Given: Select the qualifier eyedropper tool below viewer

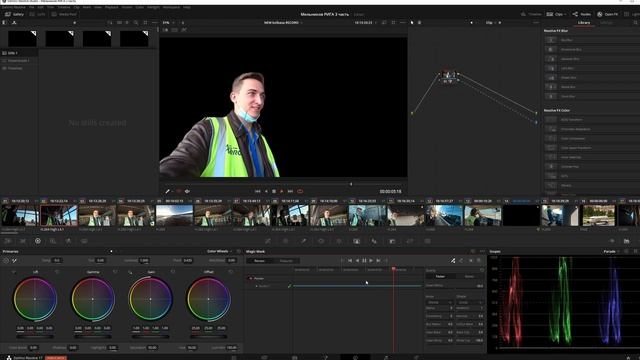Looking at the screenshot, I should point(167,191).
